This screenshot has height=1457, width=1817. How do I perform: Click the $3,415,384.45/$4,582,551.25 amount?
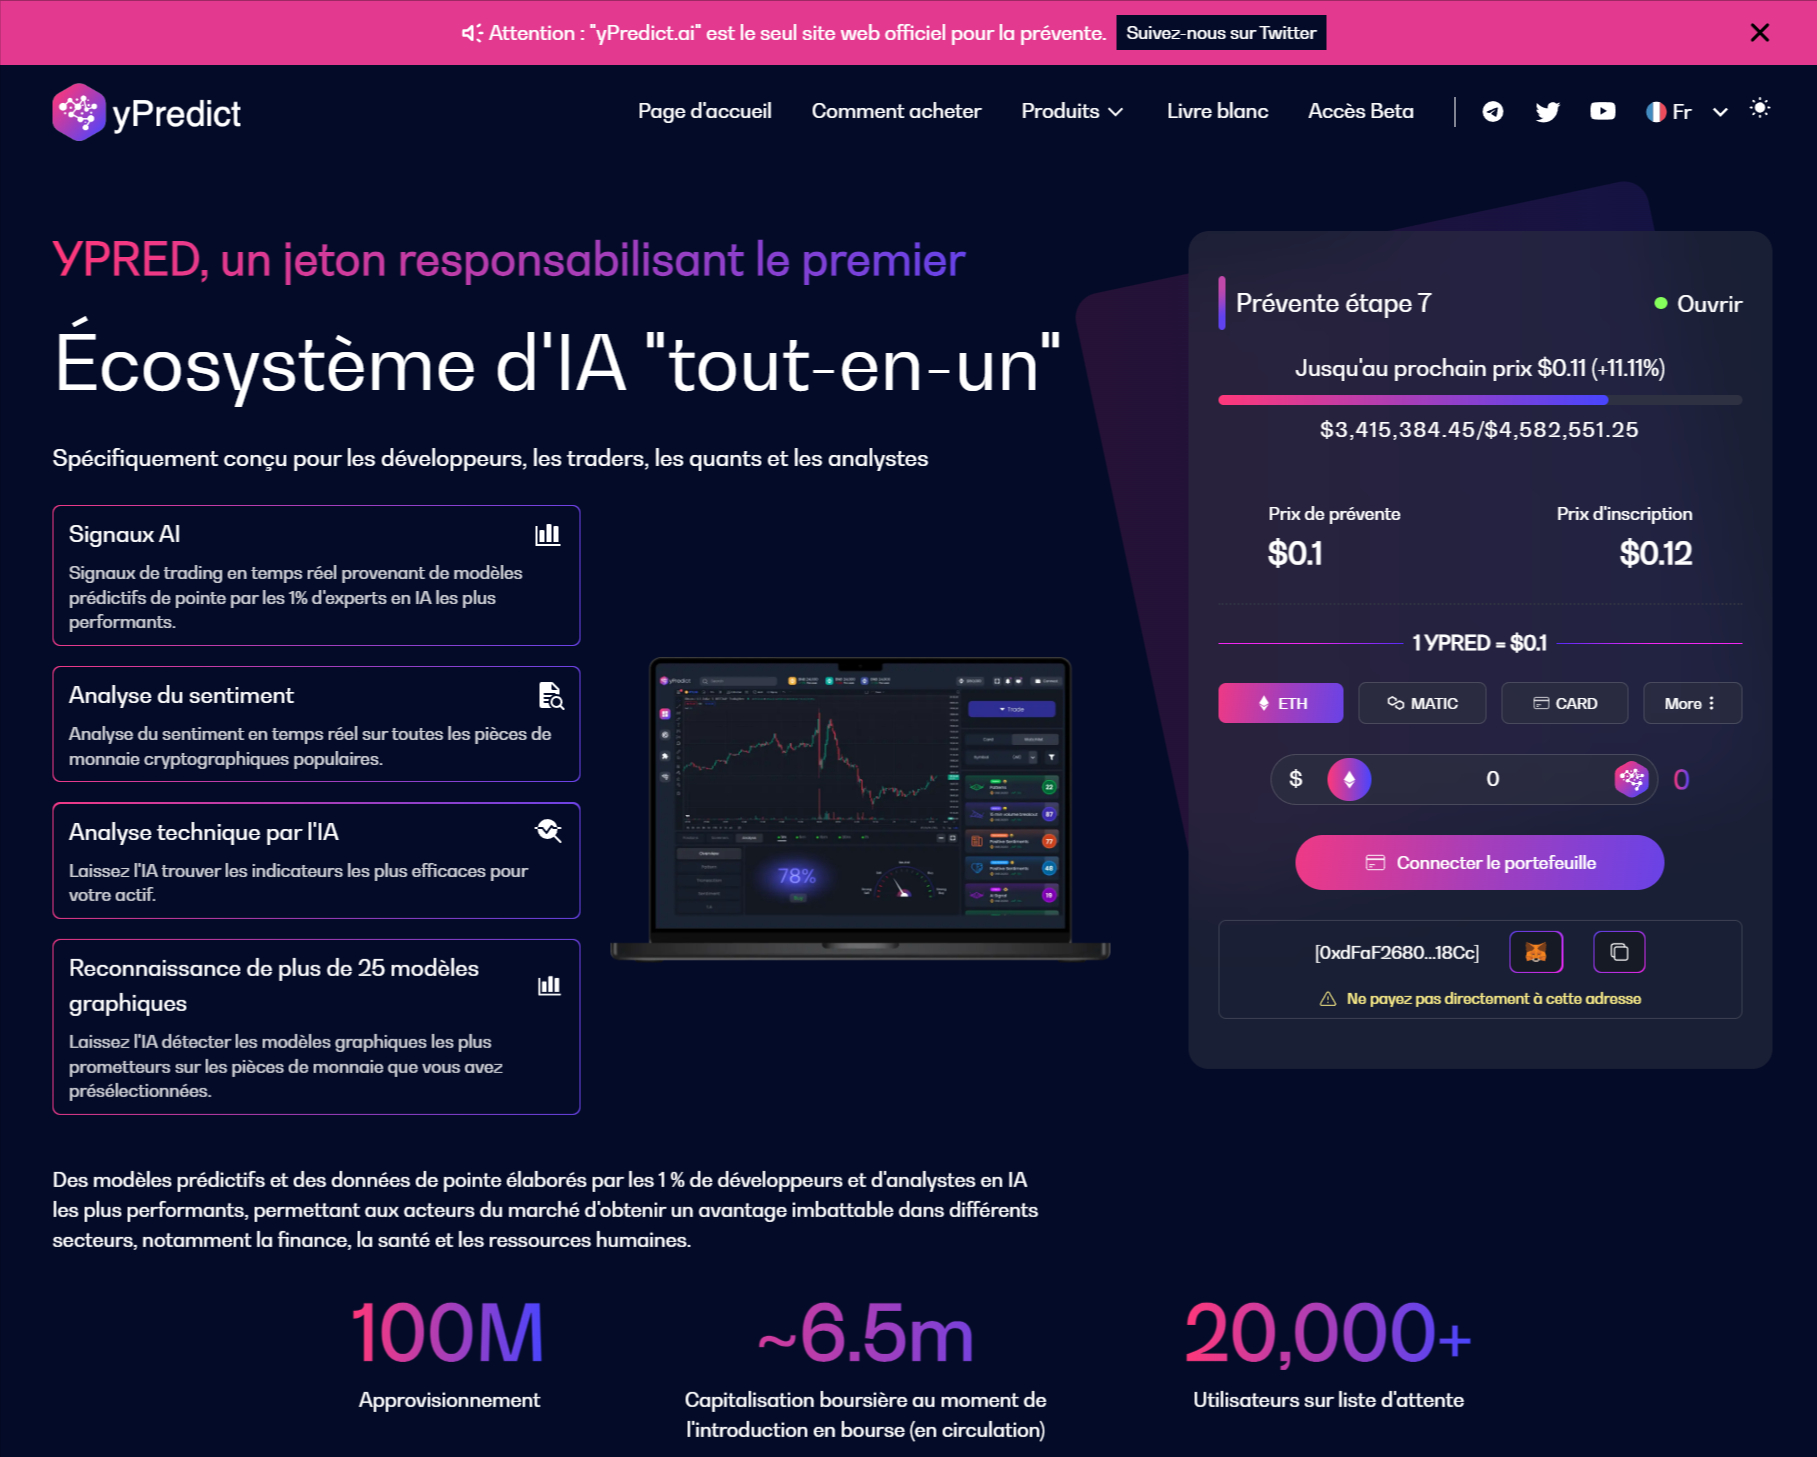coord(1479,429)
